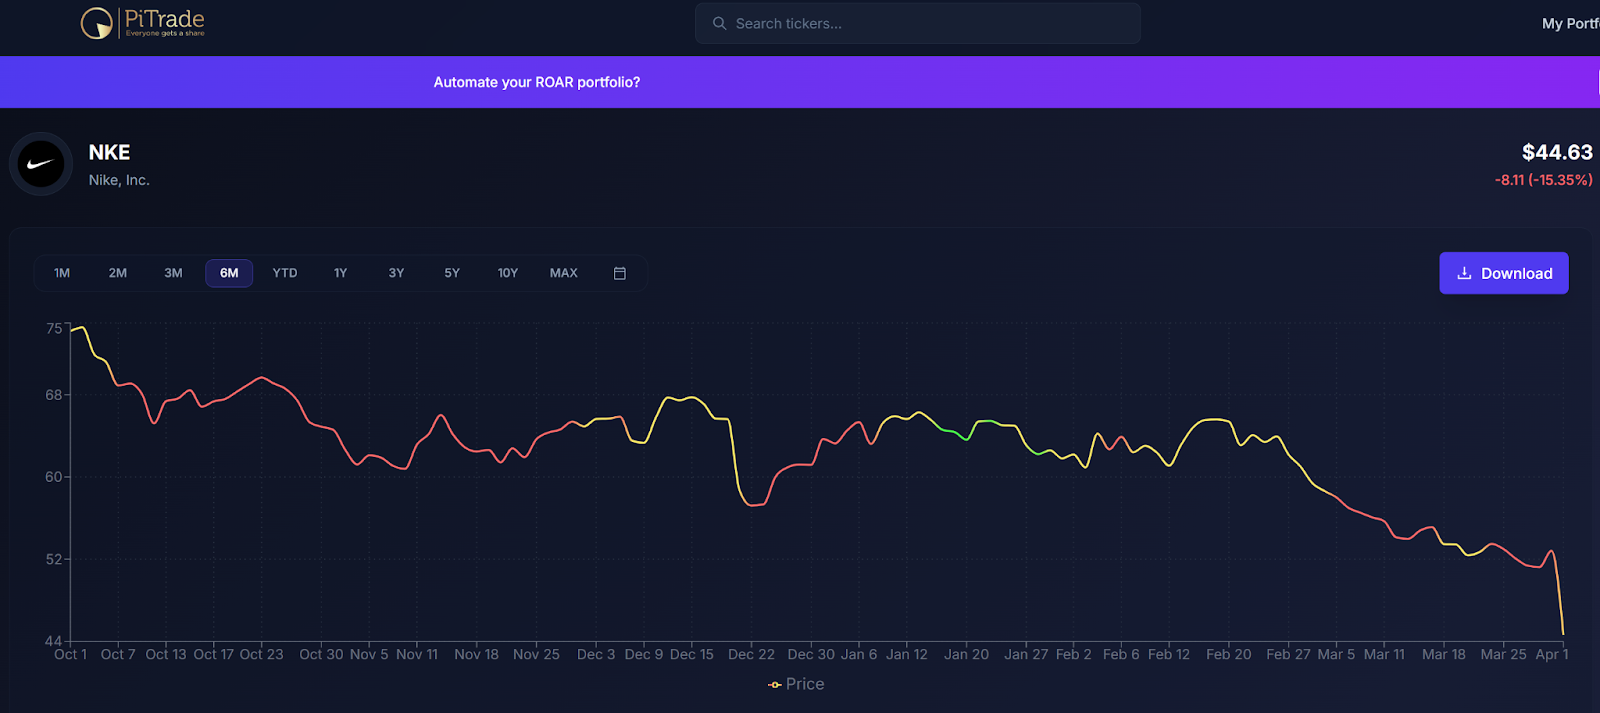This screenshot has width=1600, height=713.
Task: Click the price line's final point at Apr 1
Action: pyautogui.click(x=1563, y=633)
